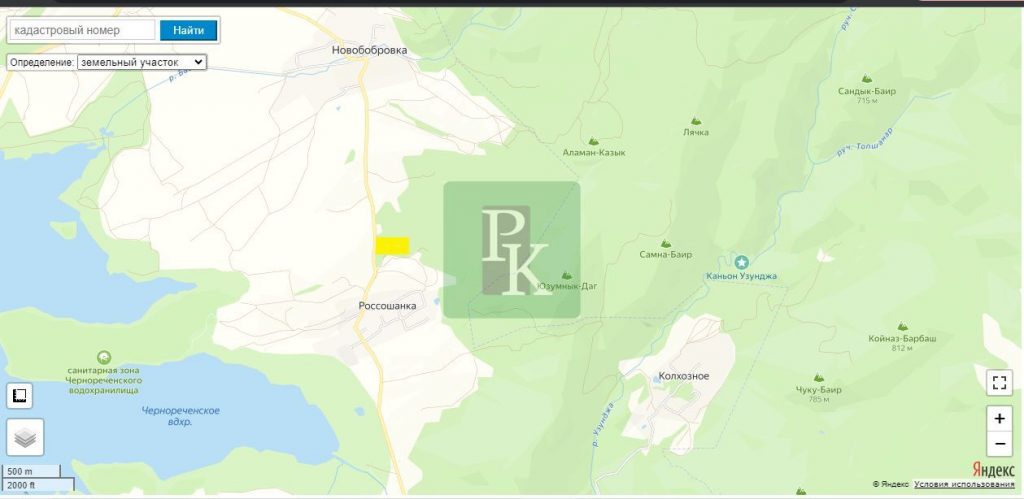This screenshot has width=1024, height=499.
Task: Toggle fullscreen map mode
Action: pos(998,382)
